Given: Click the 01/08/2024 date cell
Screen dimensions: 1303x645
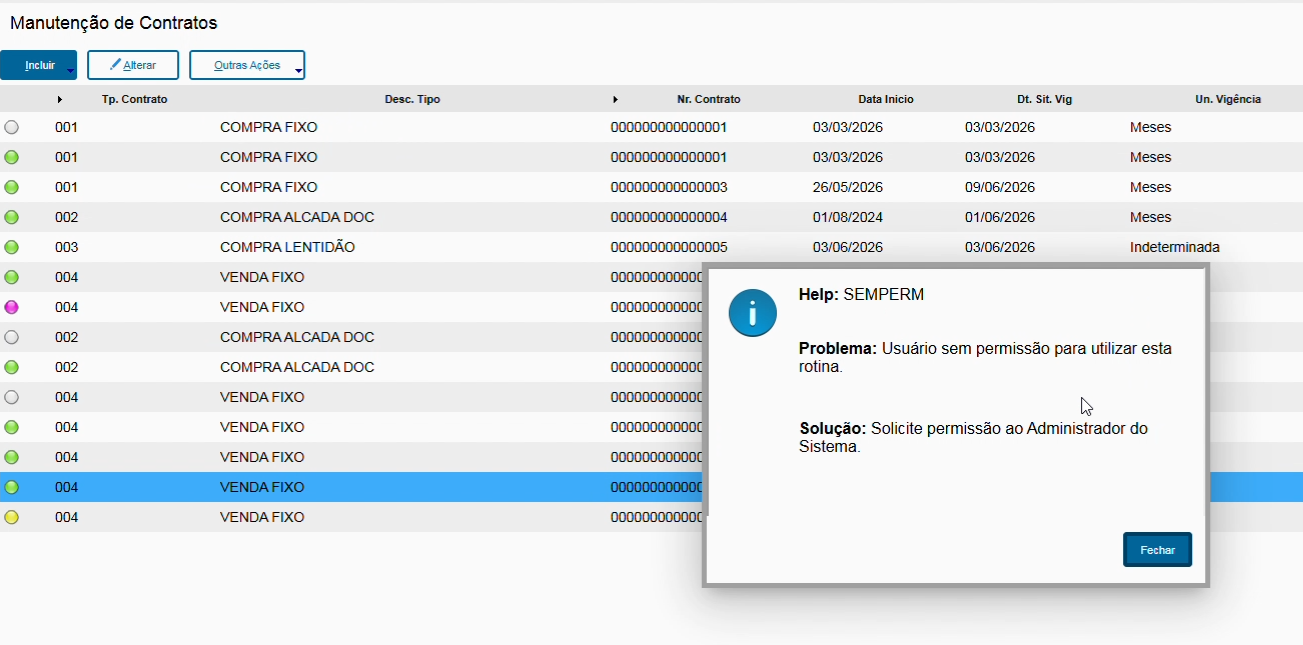Looking at the screenshot, I should pos(847,217).
